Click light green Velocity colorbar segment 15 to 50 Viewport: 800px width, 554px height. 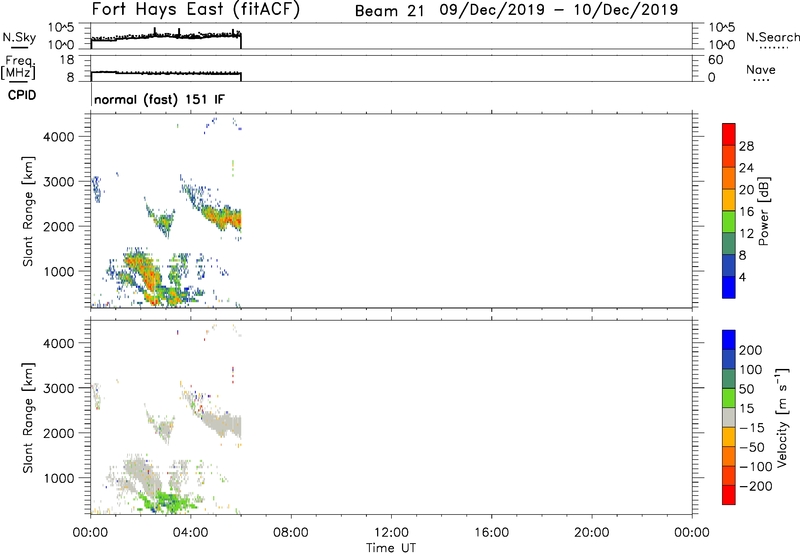point(729,398)
